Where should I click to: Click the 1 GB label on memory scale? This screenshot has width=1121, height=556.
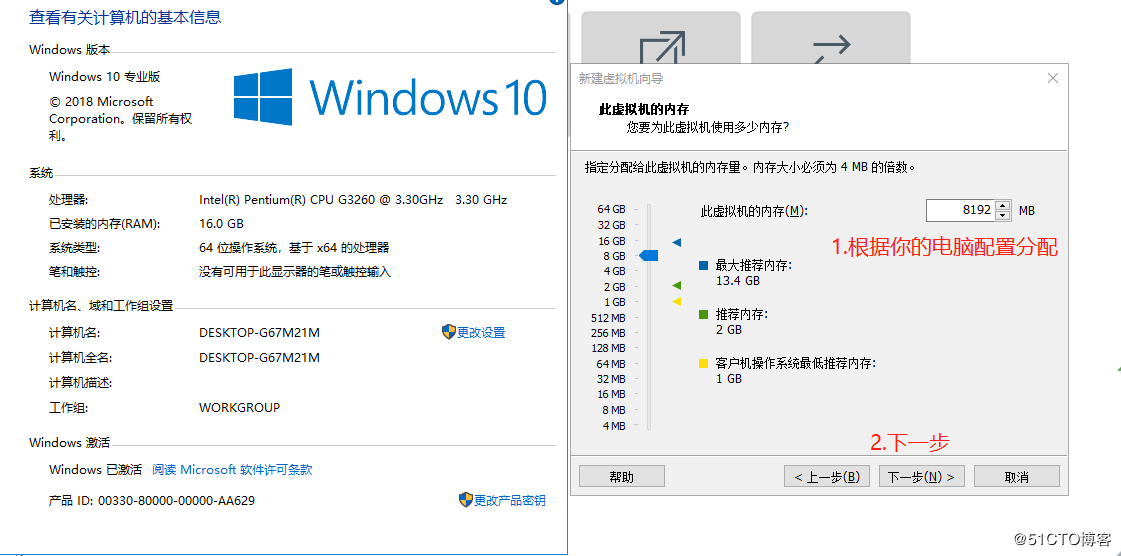point(614,302)
